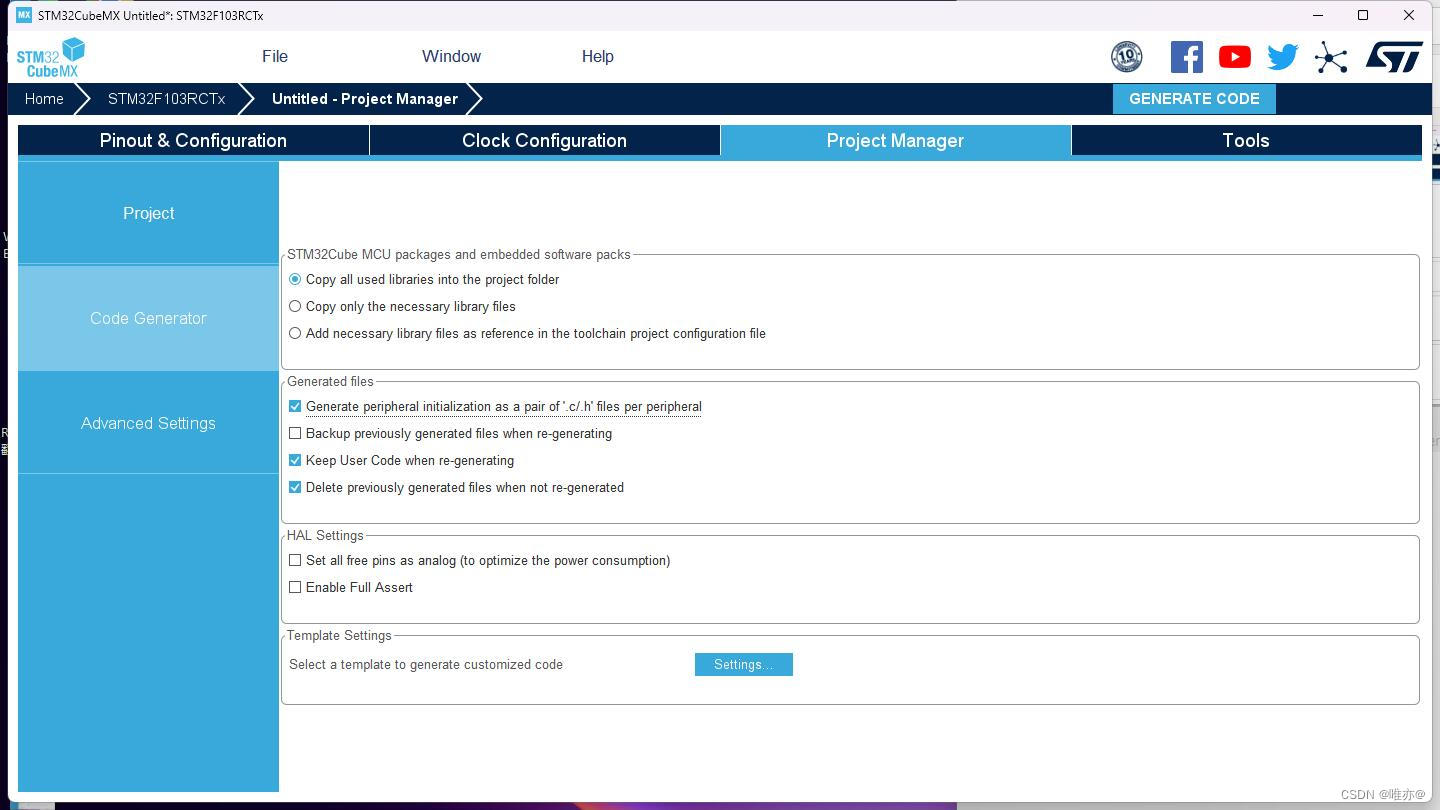Toggle Generate peripheral initialization per peripheral checkbox
This screenshot has height=810, width=1440.
[295, 406]
